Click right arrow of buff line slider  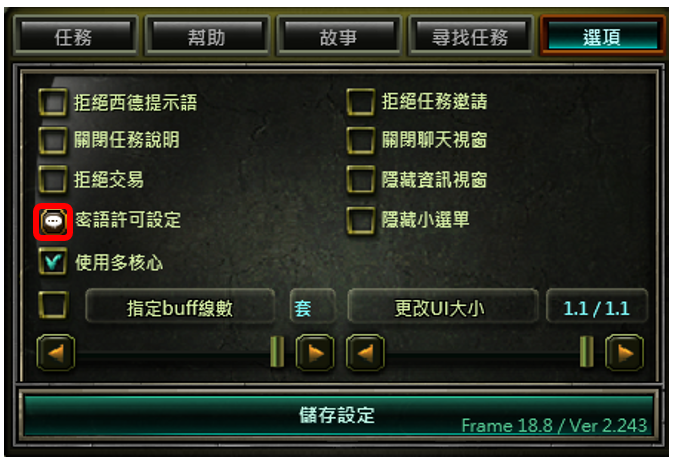315,353
